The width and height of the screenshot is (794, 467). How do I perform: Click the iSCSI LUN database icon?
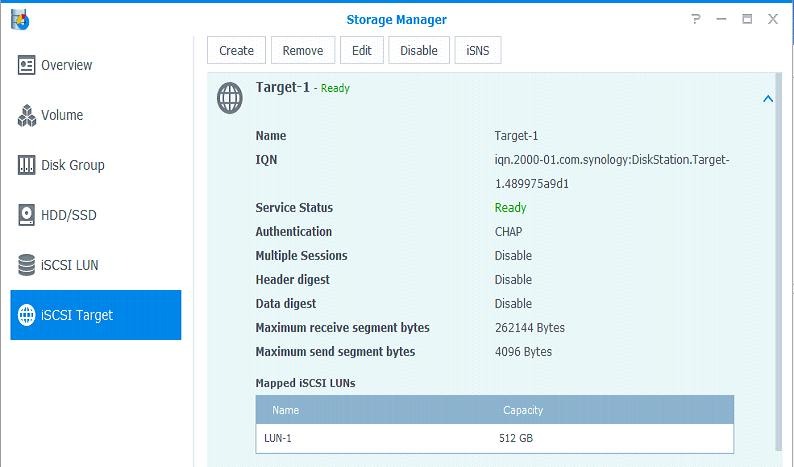point(27,265)
